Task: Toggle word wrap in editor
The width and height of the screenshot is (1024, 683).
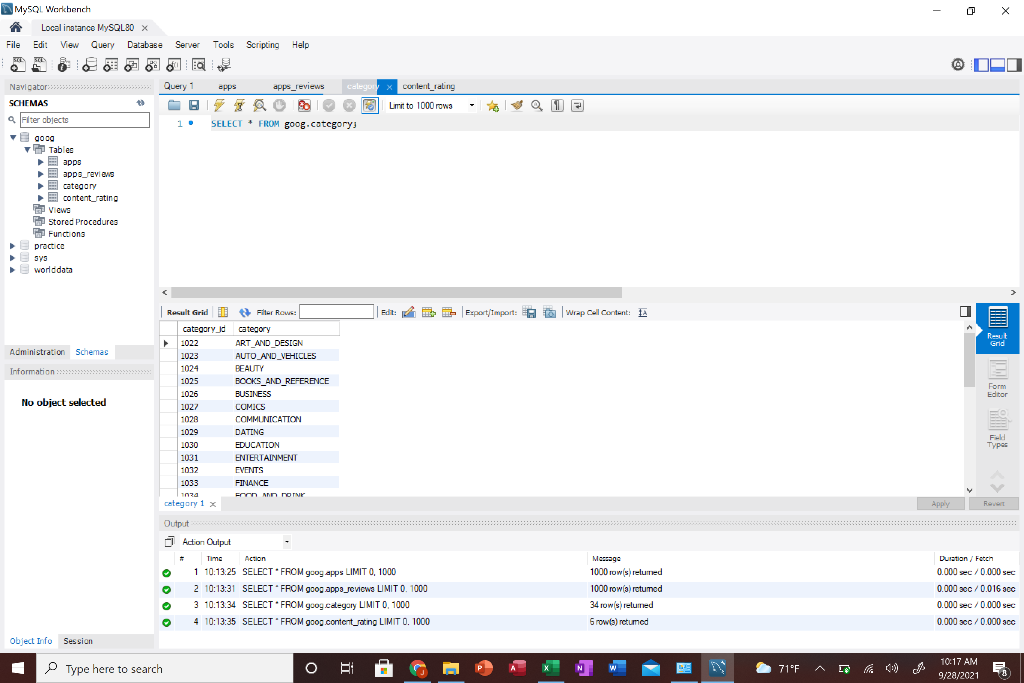Action: tap(577, 105)
